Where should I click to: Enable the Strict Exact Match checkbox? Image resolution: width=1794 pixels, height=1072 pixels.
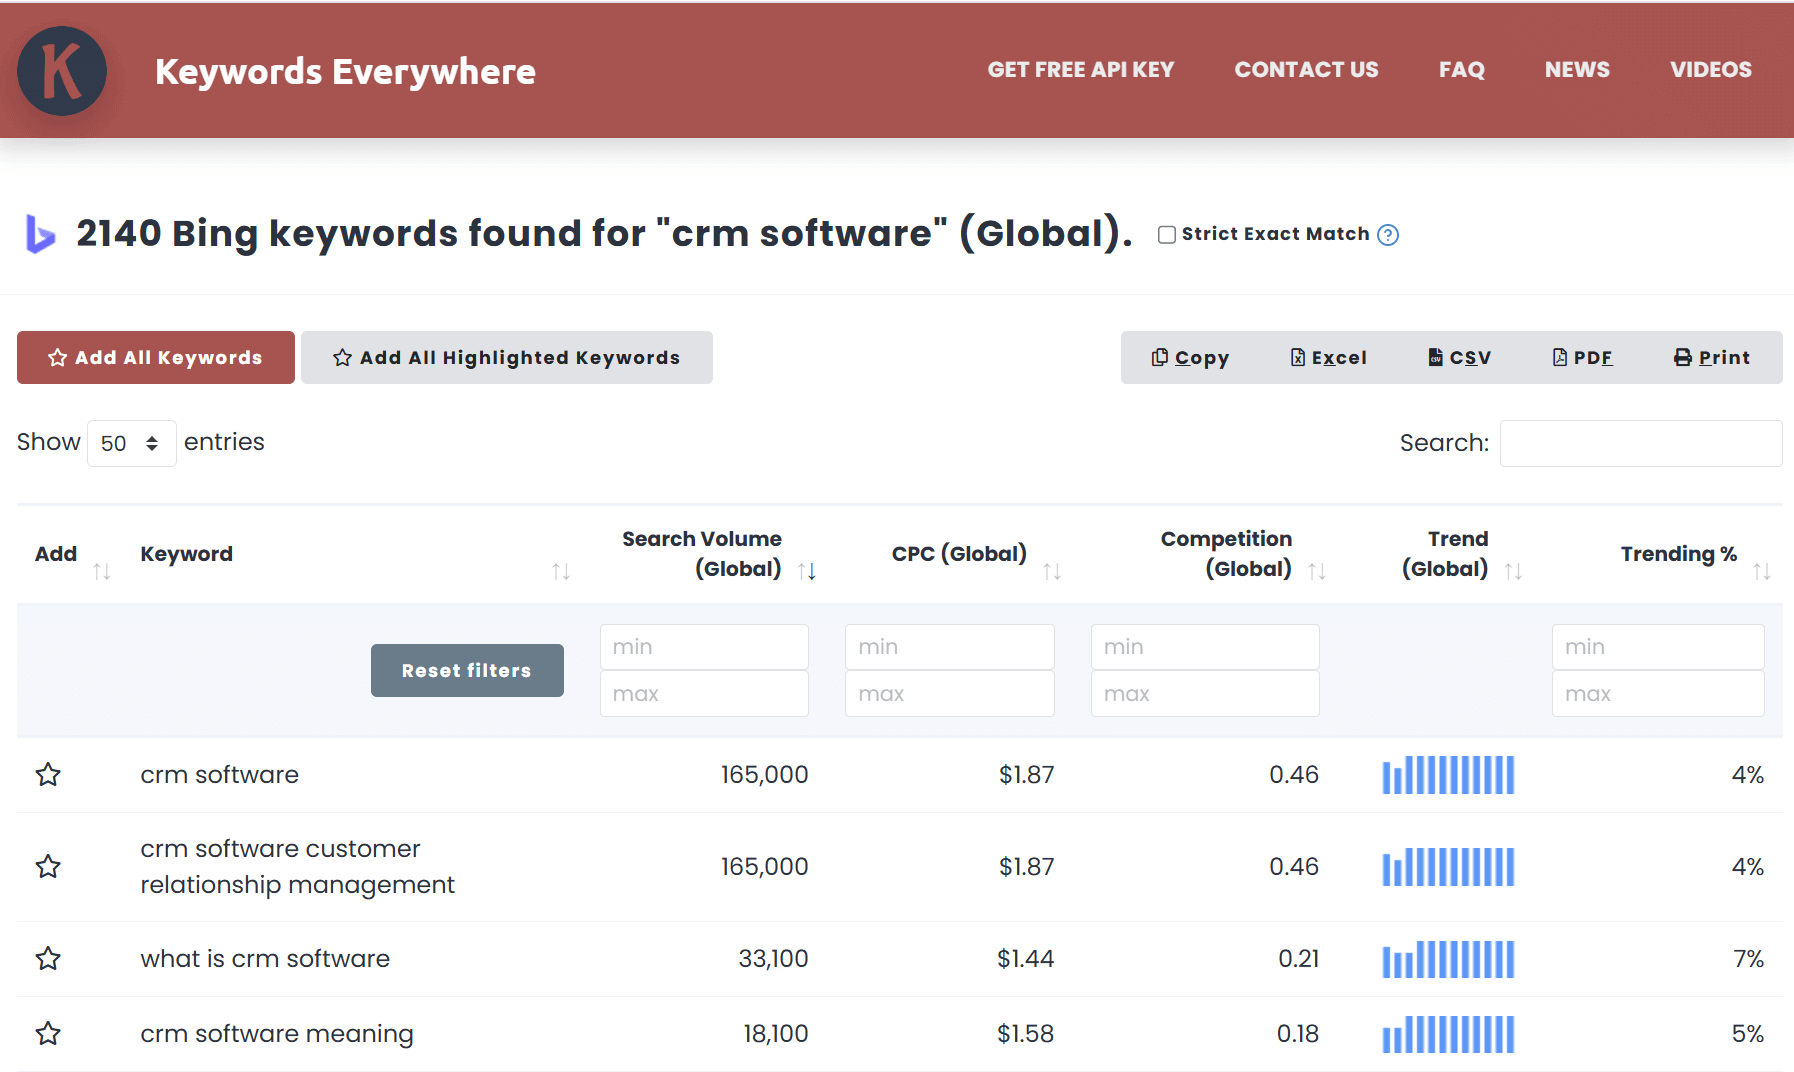click(x=1166, y=235)
